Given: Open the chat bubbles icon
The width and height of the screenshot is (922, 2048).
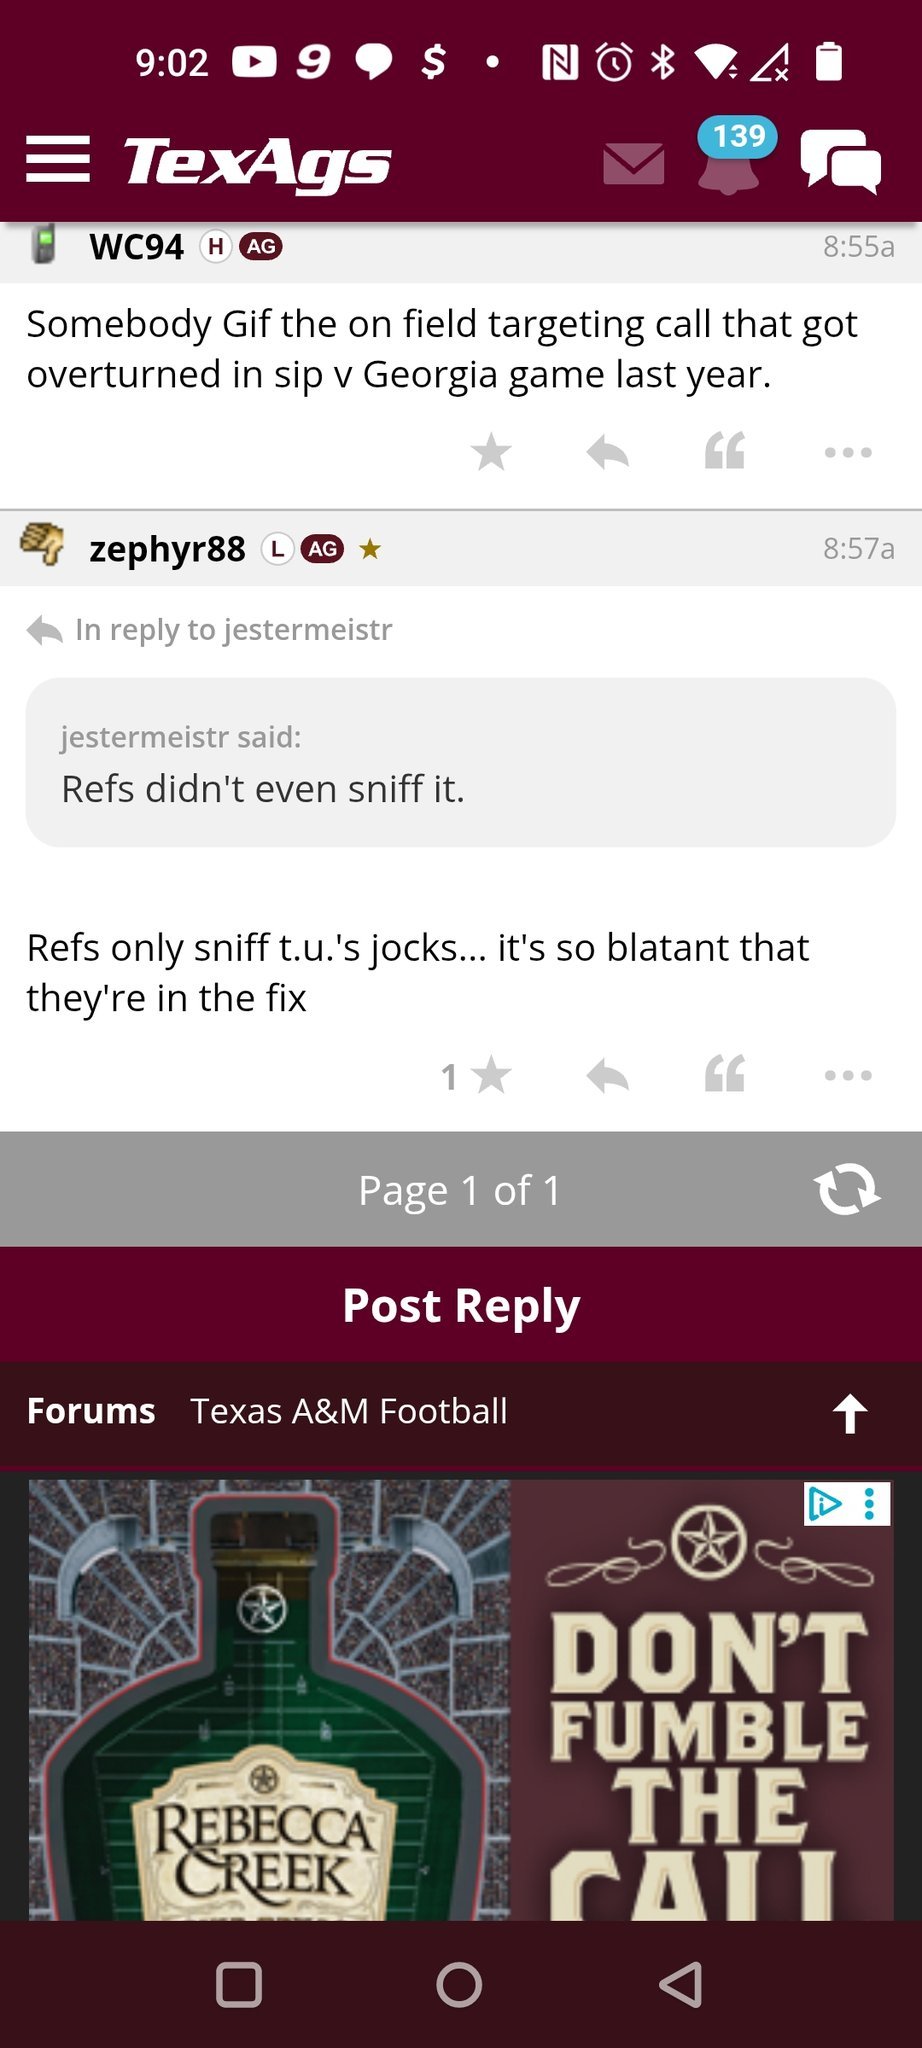Looking at the screenshot, I should (x=840, y=161).
